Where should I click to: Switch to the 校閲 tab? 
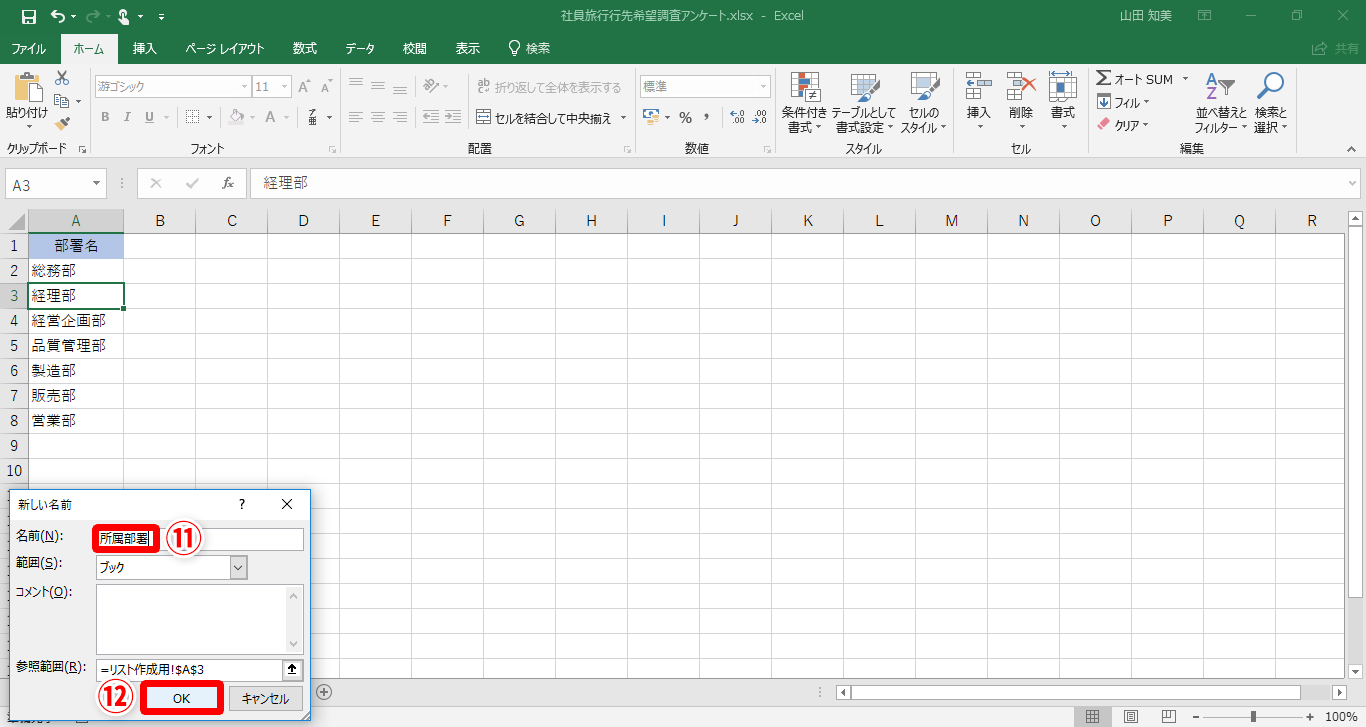(x=414, y=48)
